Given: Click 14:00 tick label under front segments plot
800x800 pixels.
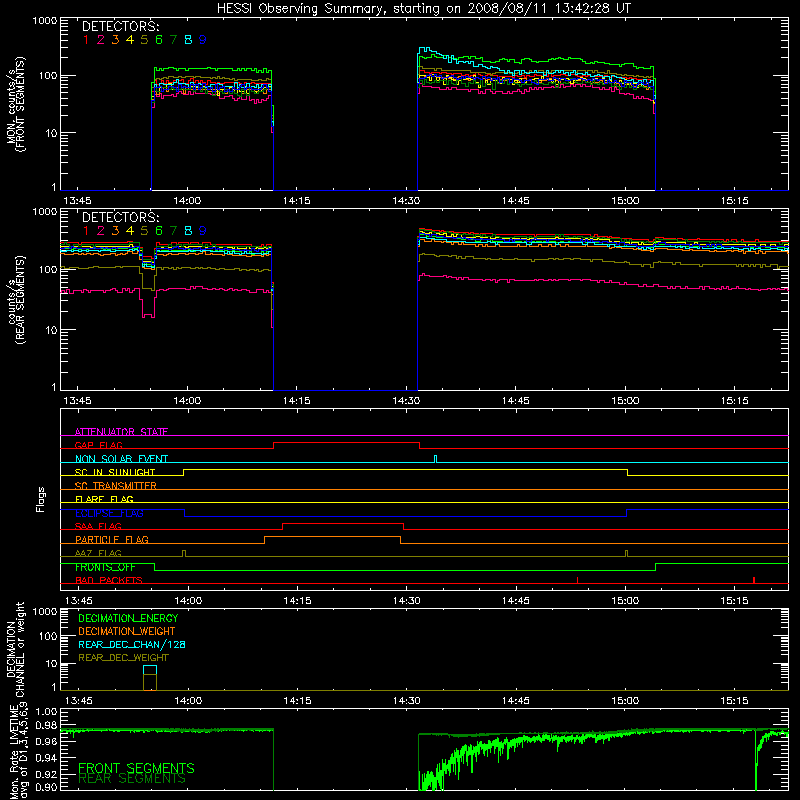Looking at the screenshot, I should (x=187, y=201).
